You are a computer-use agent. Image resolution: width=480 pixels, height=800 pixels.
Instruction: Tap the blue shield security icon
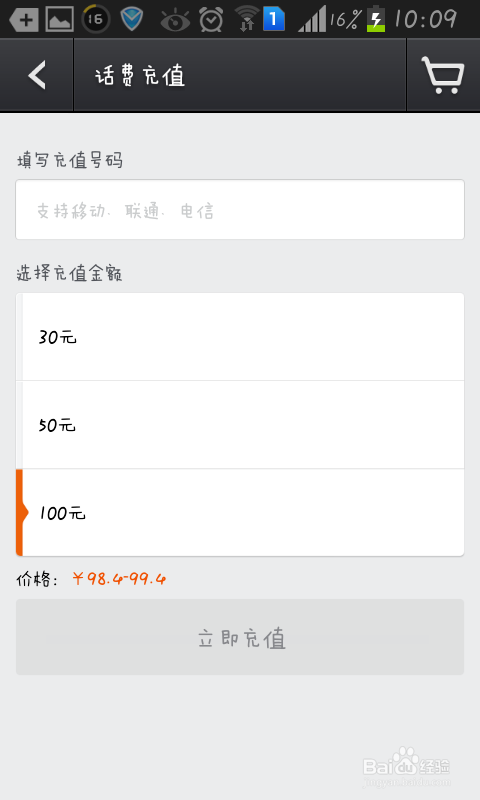click(132, 19)
